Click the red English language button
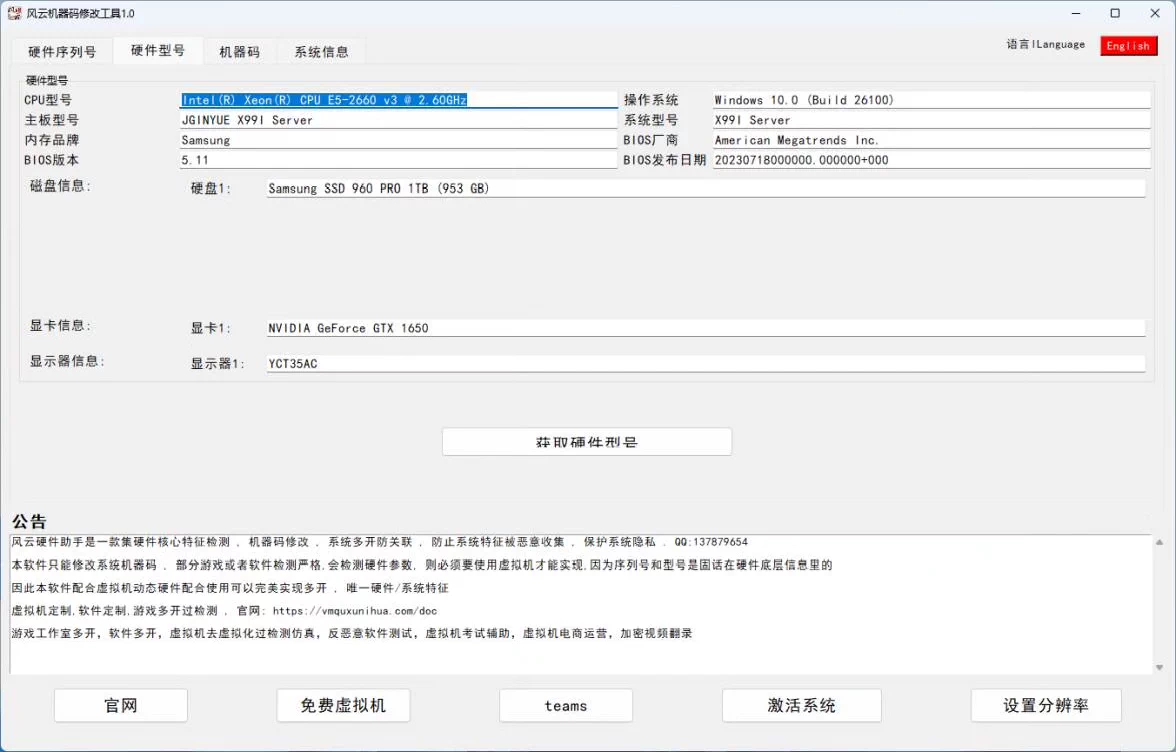The image size is (1176, 752). click(1128, 45)
